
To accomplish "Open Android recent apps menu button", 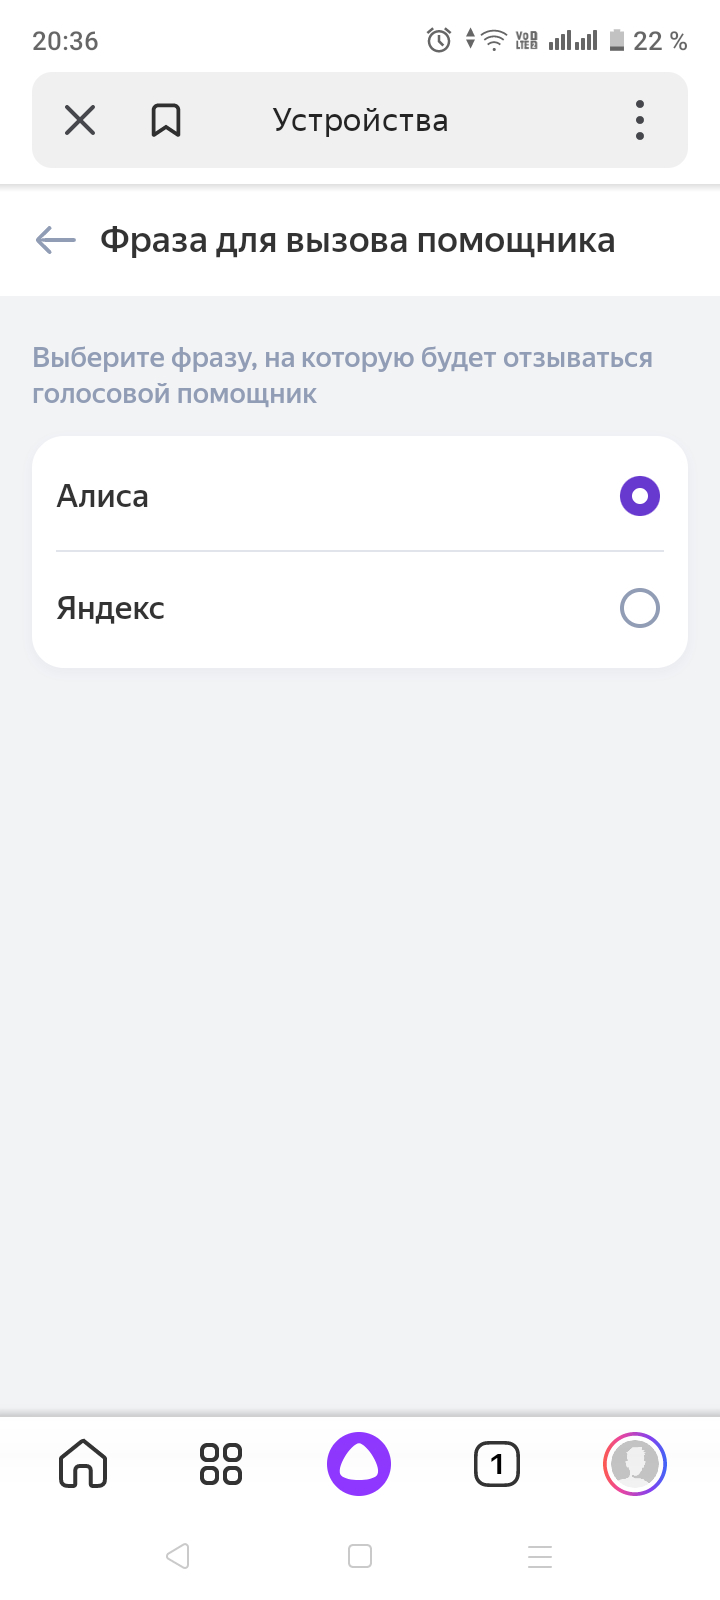I will pos(540,1556).
